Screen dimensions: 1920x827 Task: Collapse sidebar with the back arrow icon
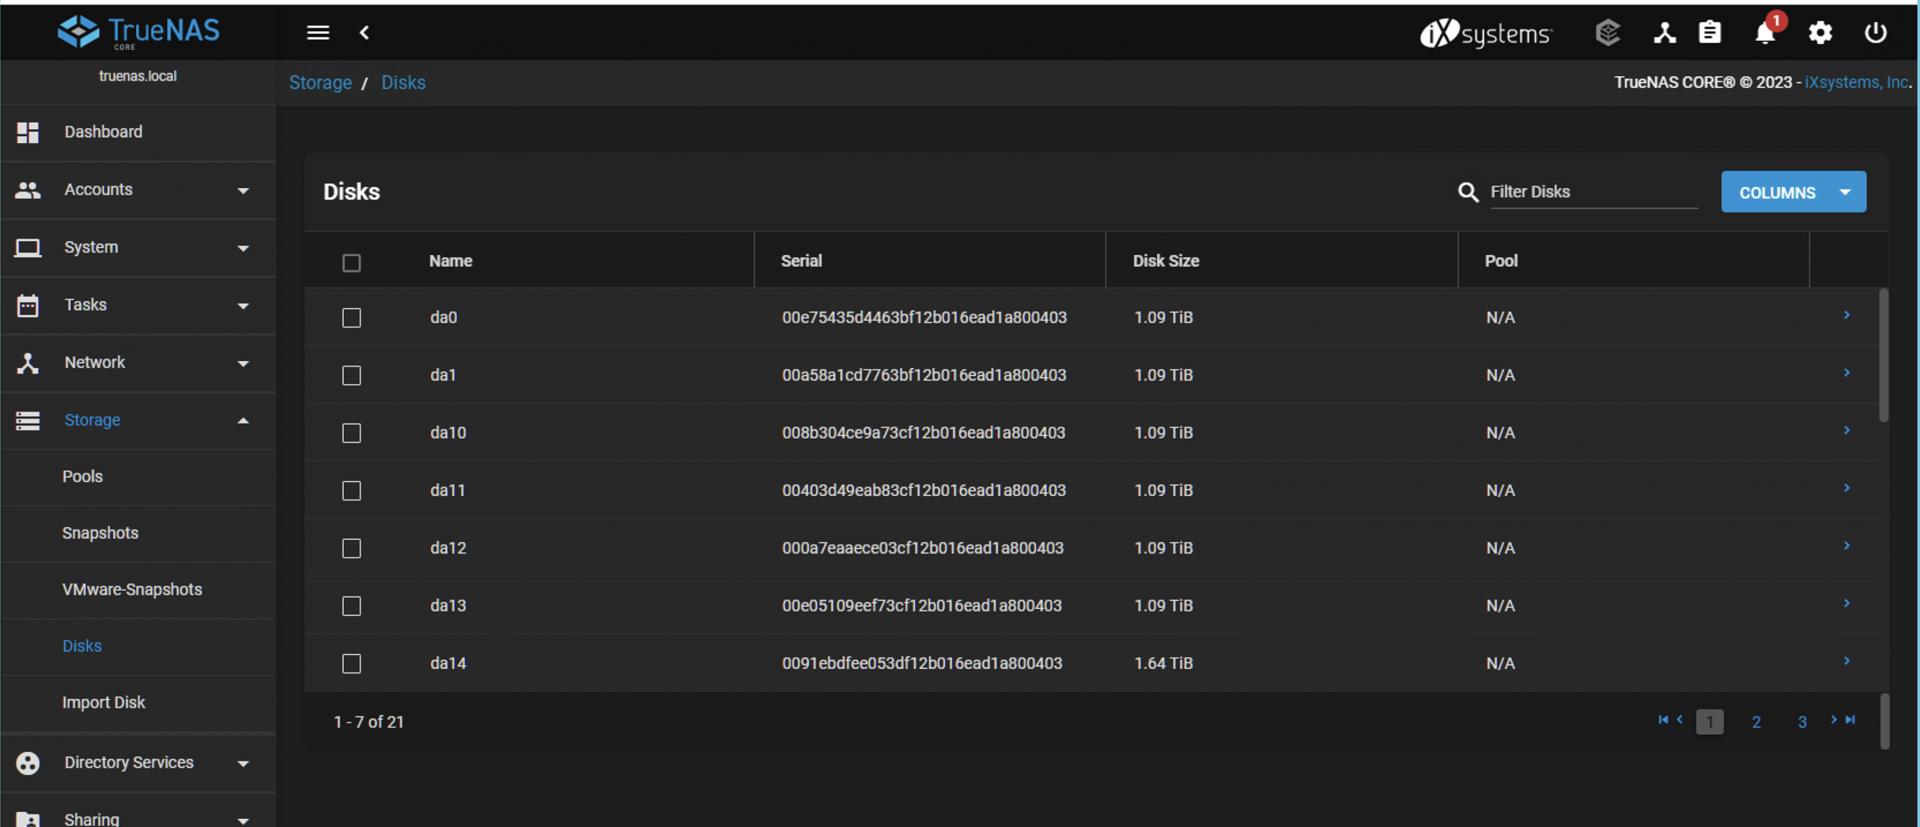[x=365, y=33]
